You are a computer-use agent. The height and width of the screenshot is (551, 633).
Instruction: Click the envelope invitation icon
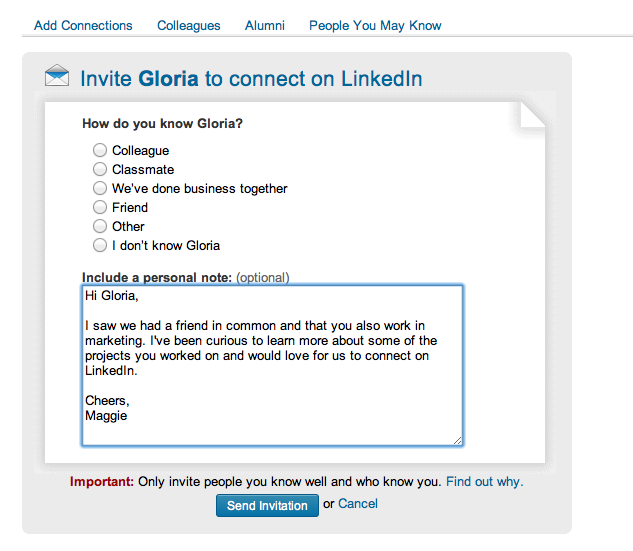[x=57, y=75]
